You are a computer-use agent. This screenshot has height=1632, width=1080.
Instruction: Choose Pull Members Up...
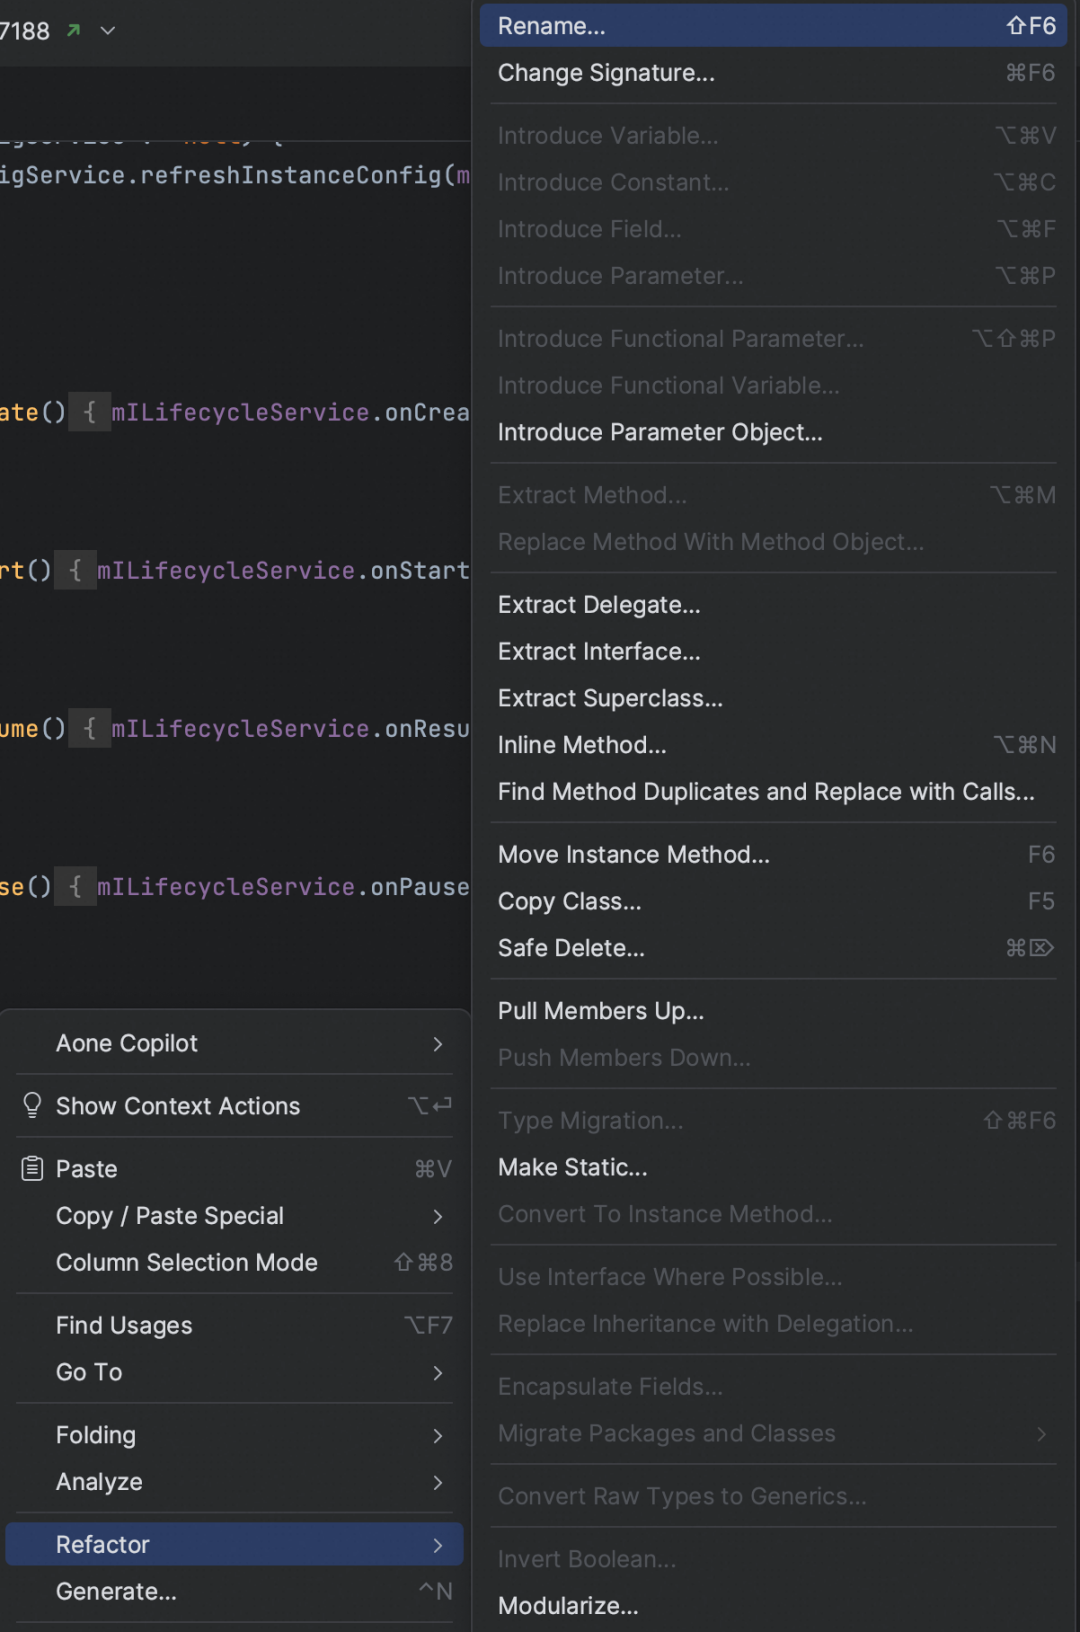[x=773, y=1011]
